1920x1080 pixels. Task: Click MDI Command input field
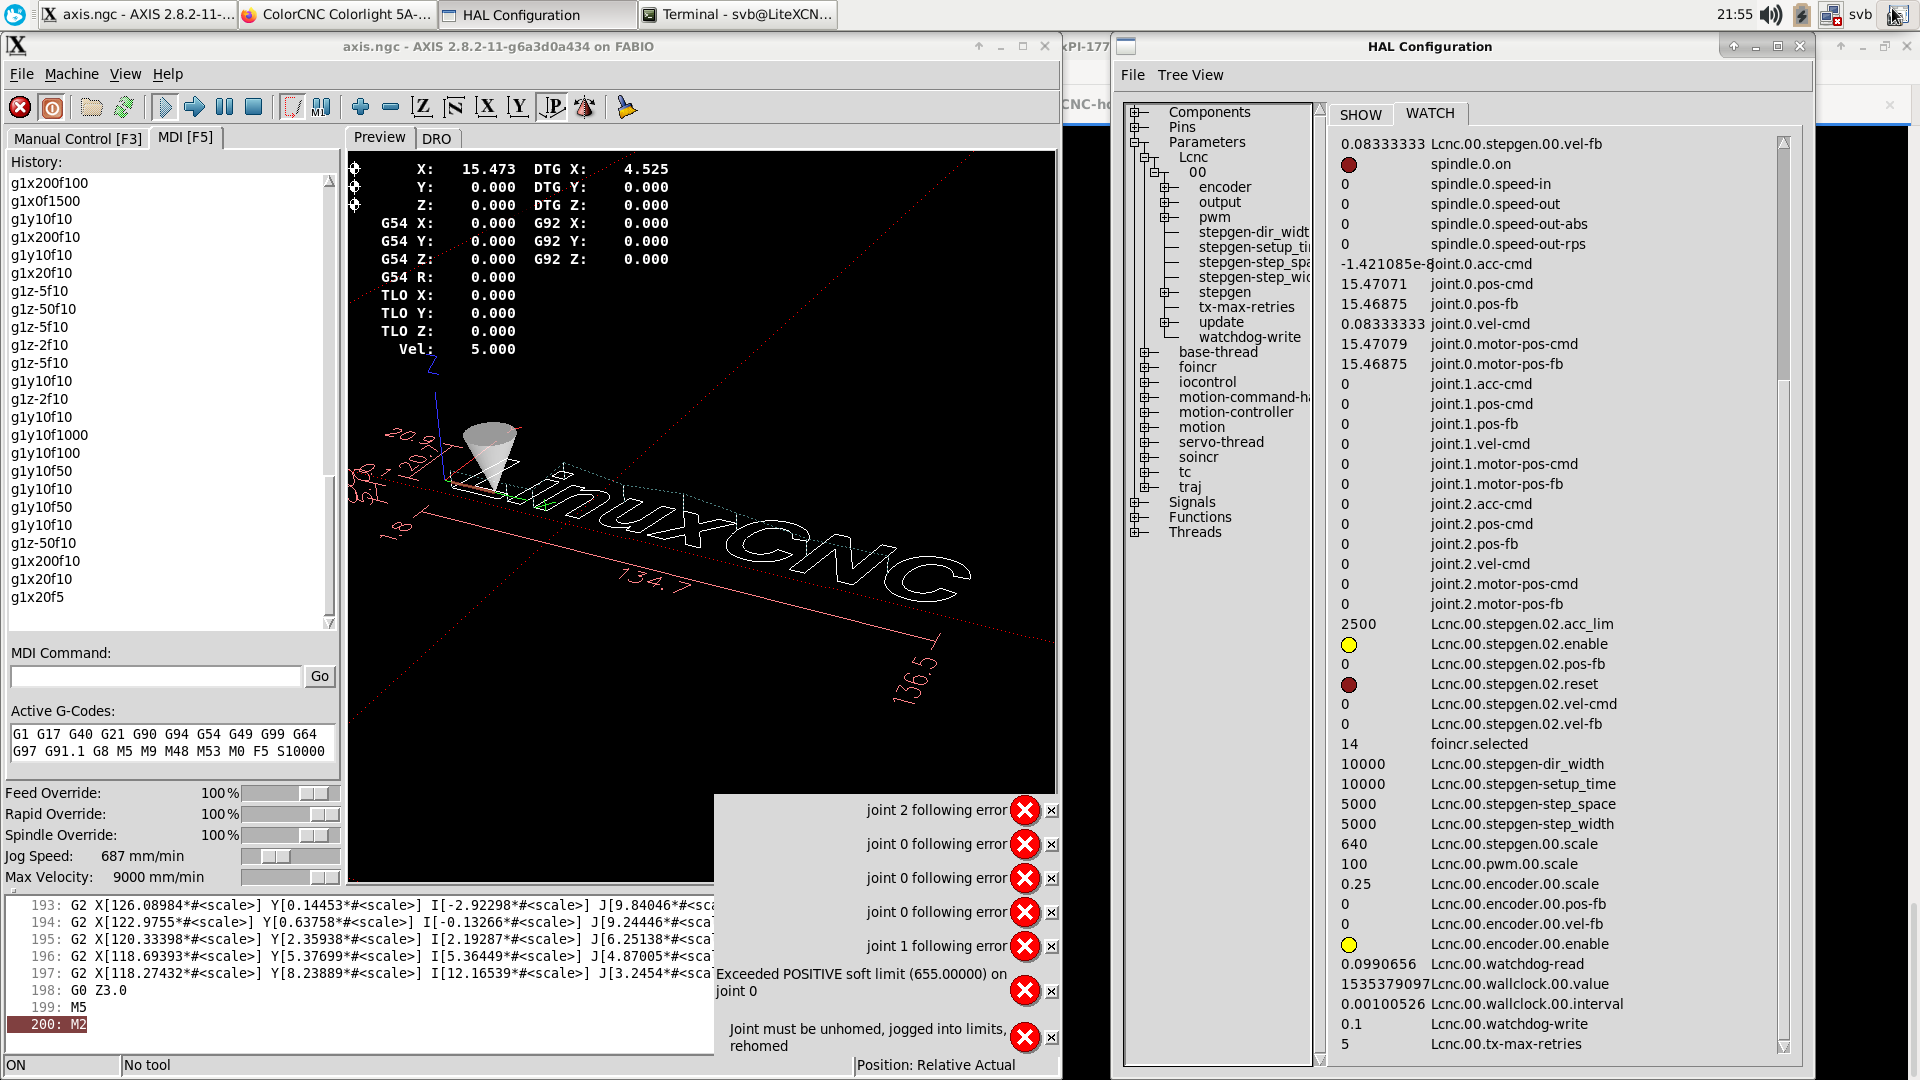click(156, 677)
